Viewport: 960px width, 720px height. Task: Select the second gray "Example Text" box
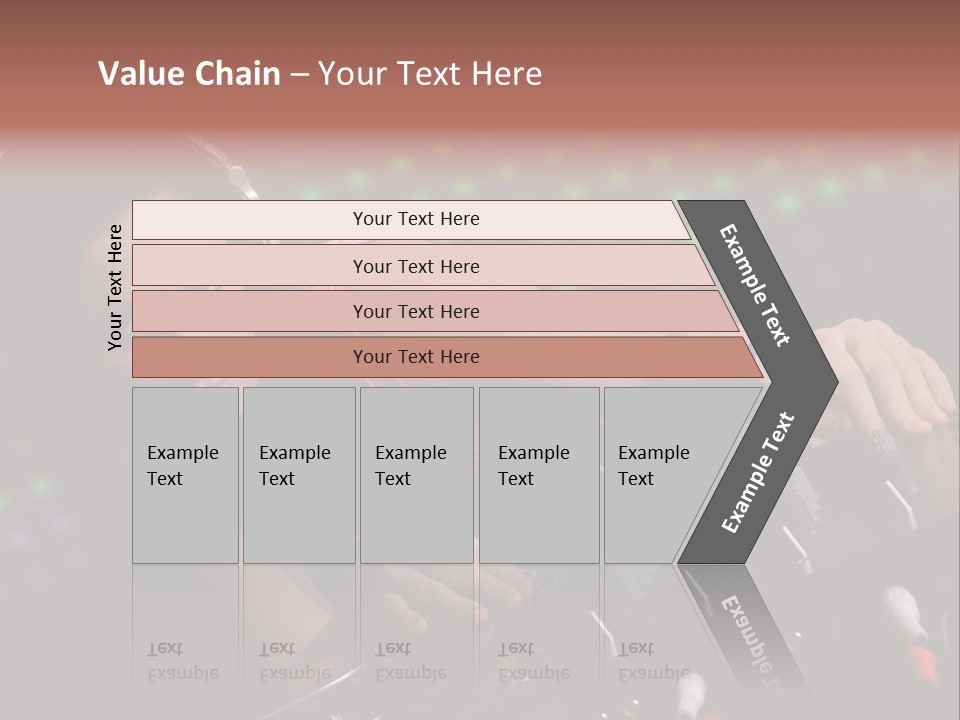click(x=298, y=474)
